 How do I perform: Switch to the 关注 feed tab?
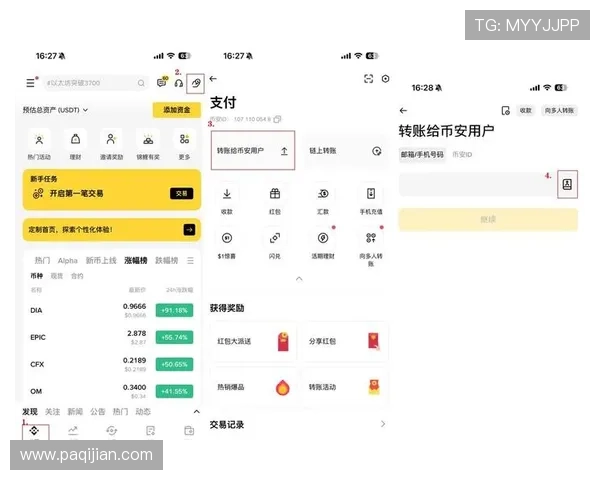[x=52, y=412]
